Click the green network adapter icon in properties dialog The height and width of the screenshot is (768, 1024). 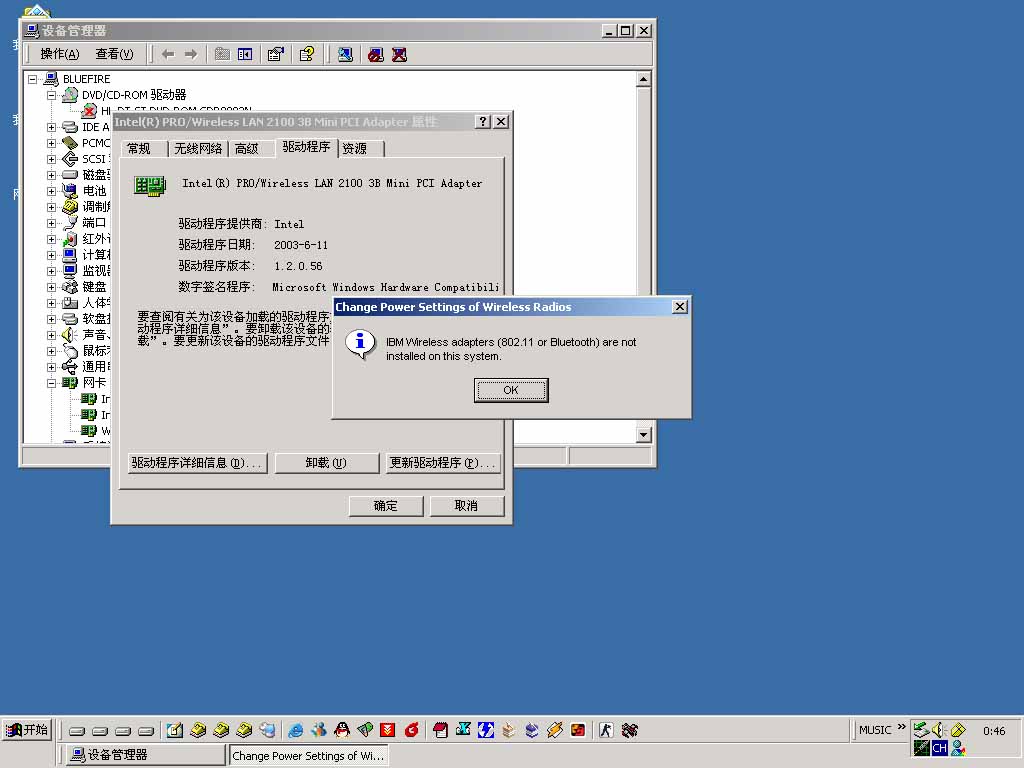coord(150,185)
